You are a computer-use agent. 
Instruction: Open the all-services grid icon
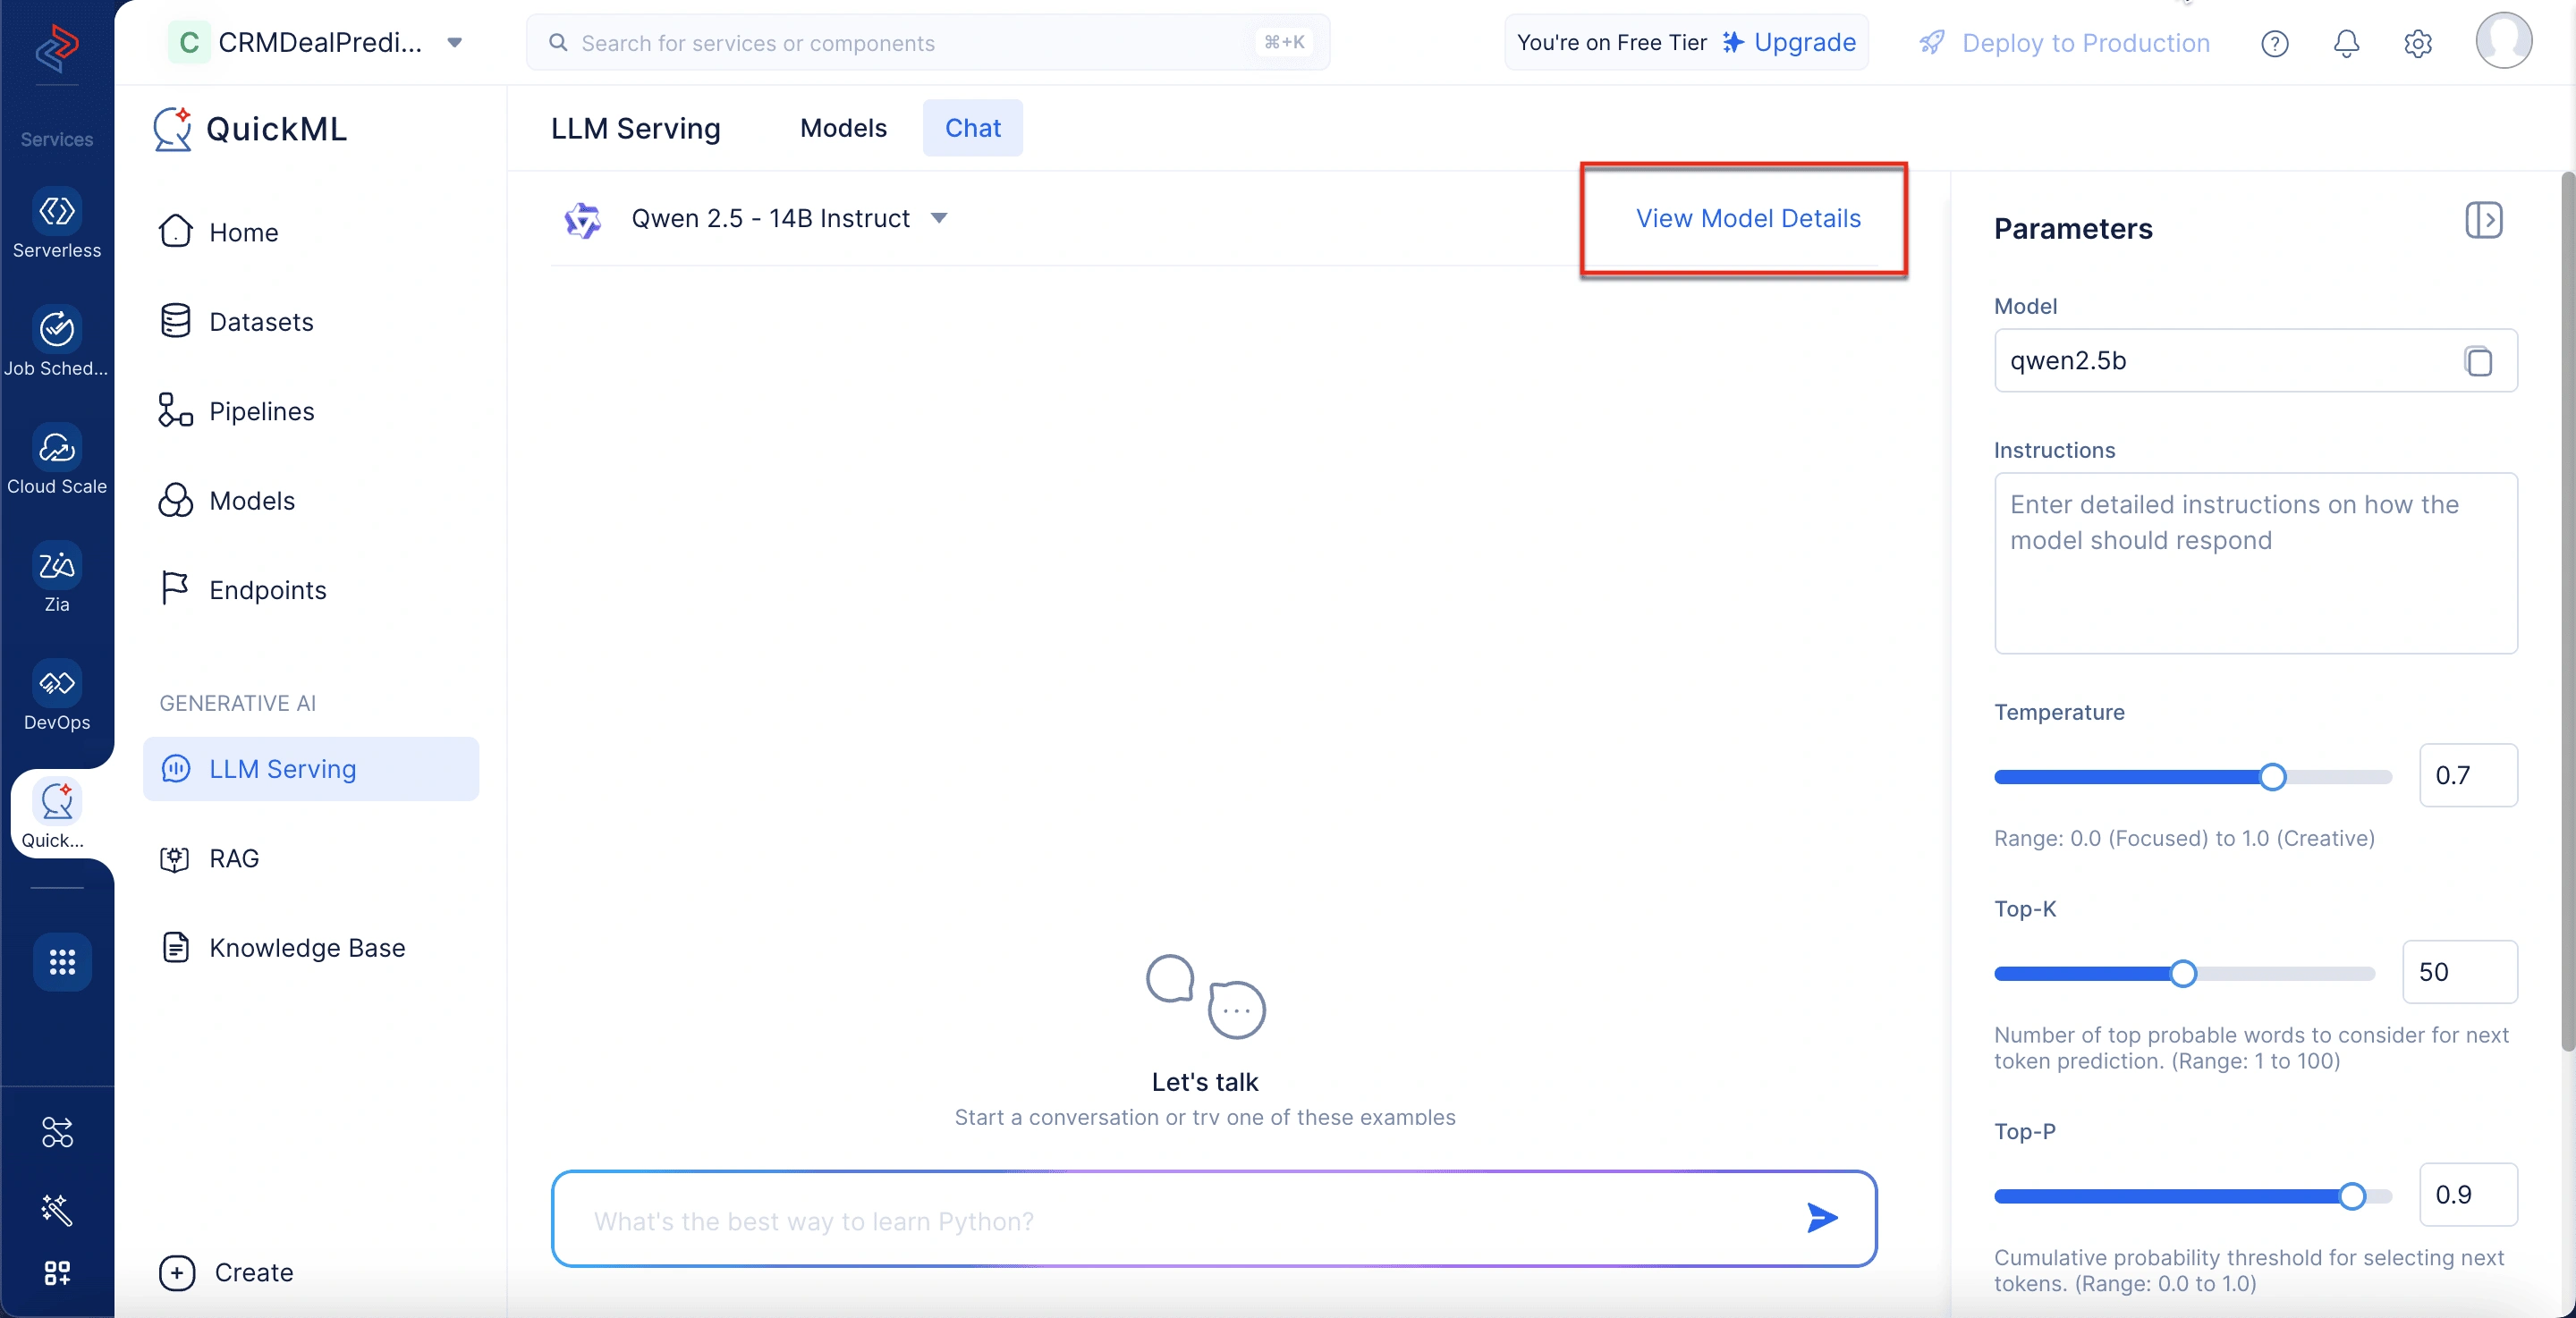[x=62, y=962]
